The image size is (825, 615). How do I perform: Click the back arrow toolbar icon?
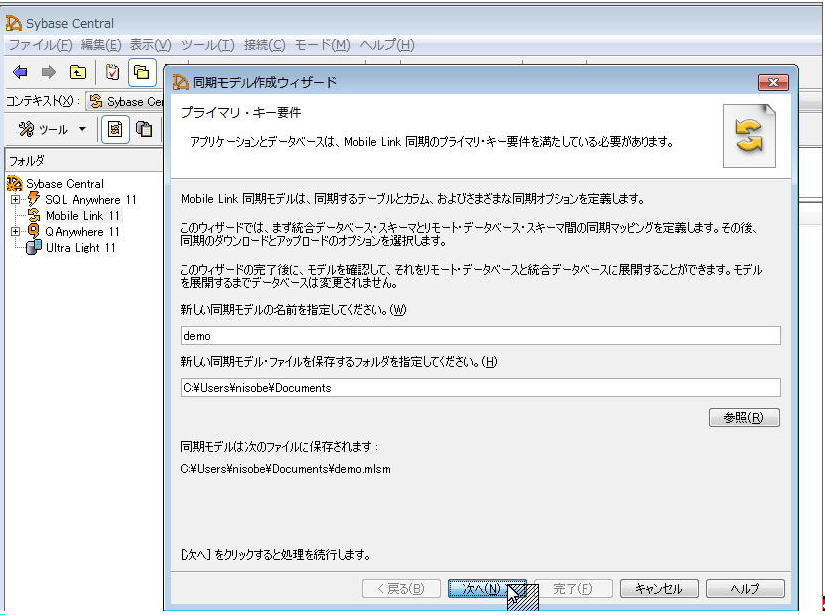[20, 72]
